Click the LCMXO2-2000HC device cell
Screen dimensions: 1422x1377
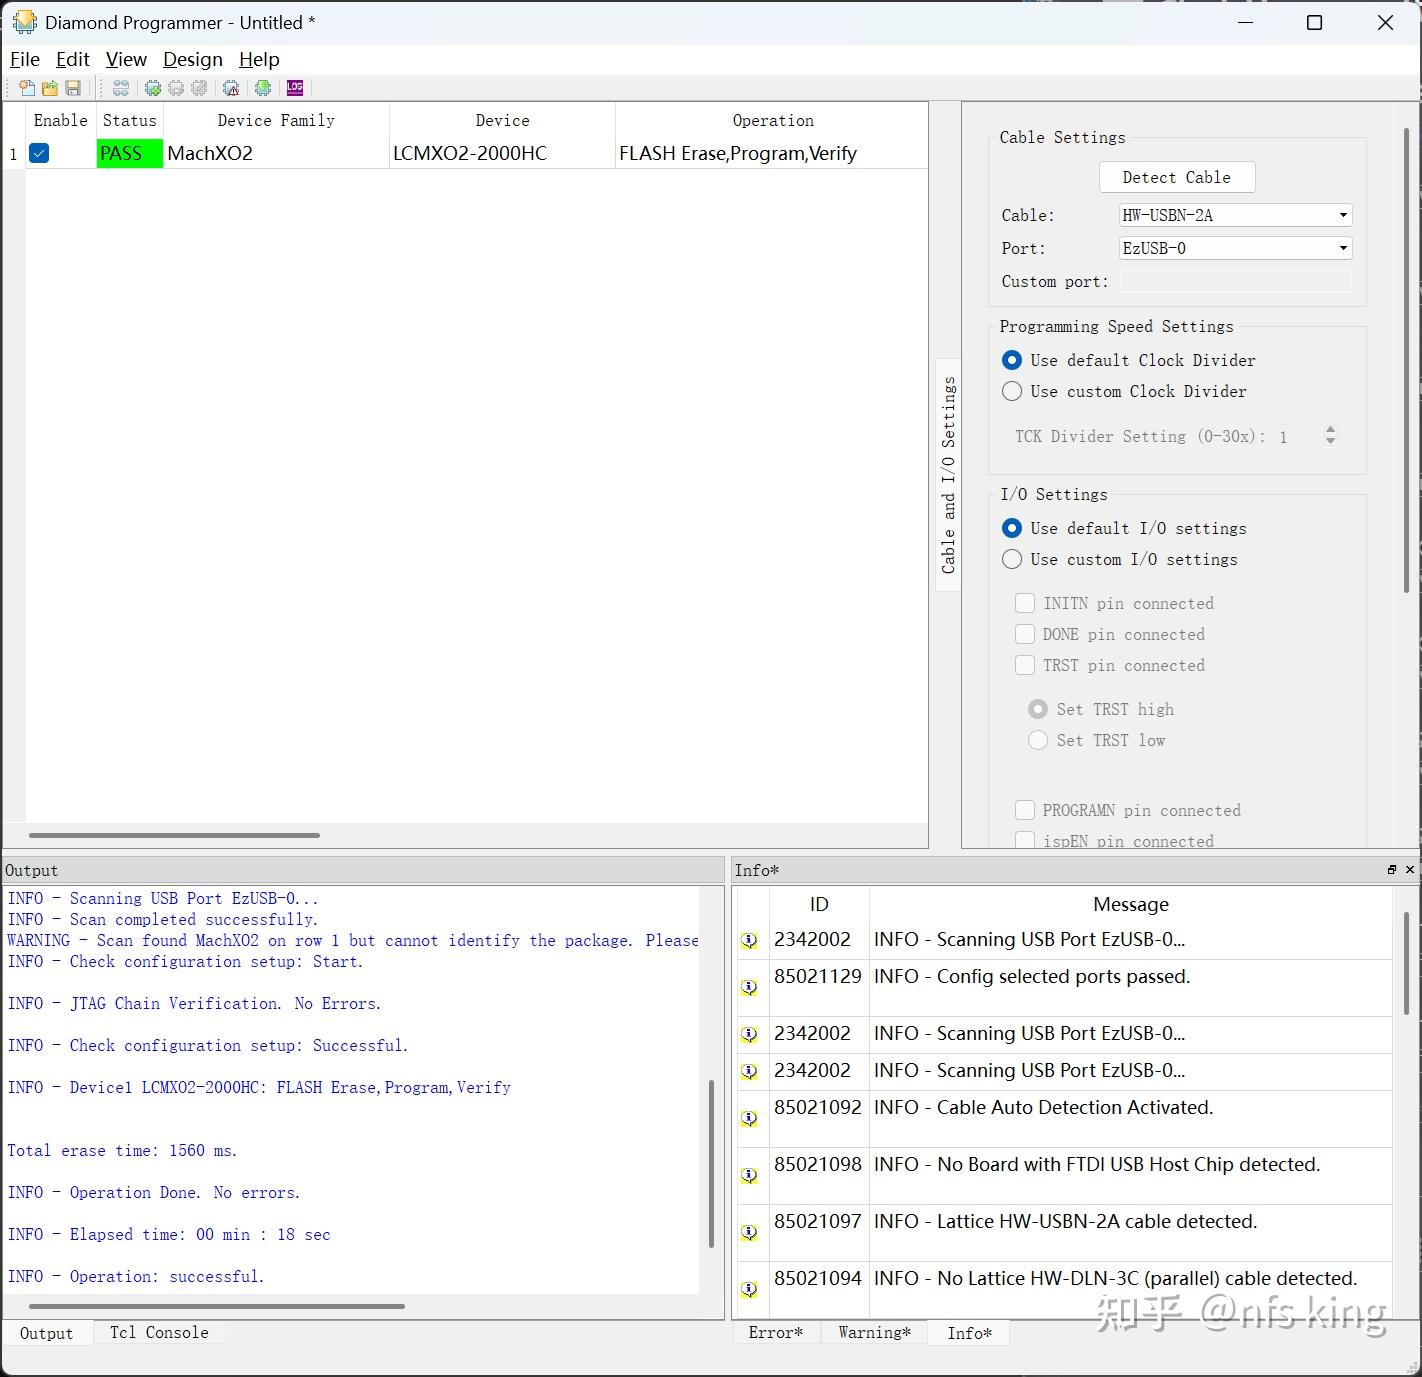point(502,153)
